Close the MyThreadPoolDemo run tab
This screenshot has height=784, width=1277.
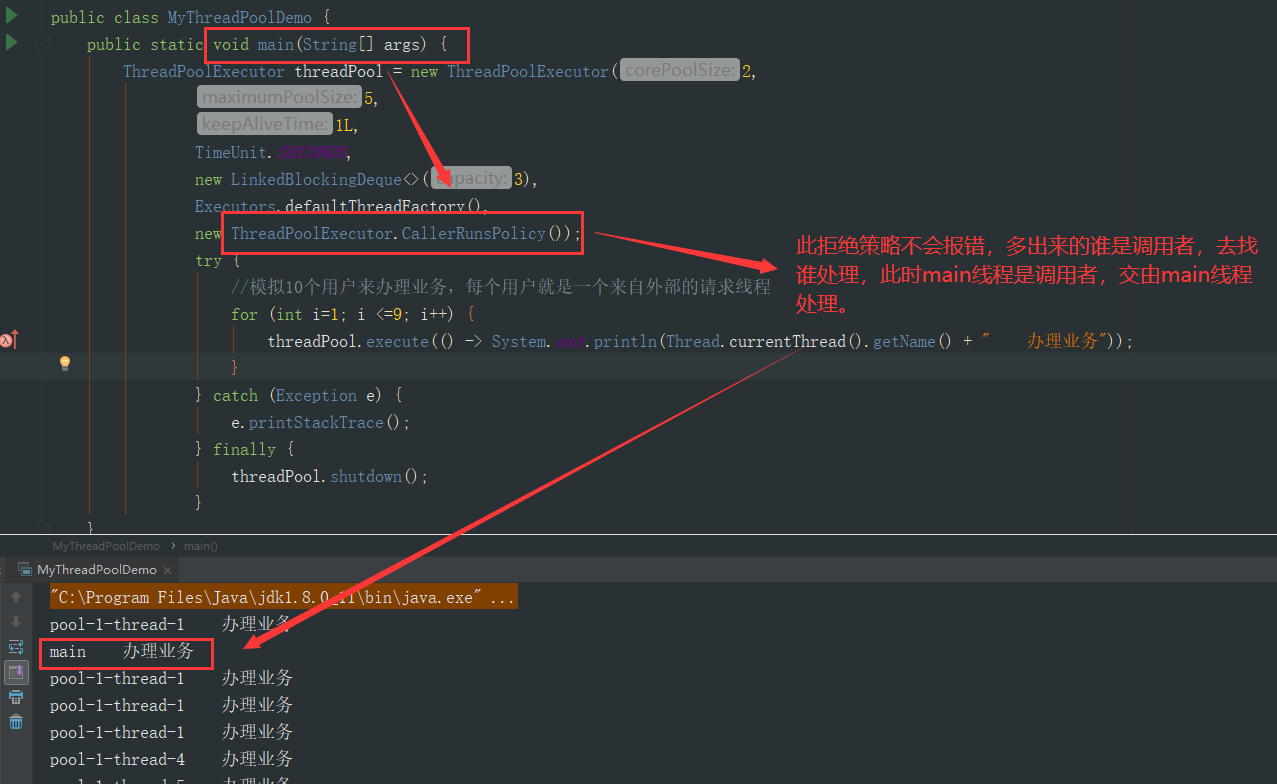[x=168, y=570]
